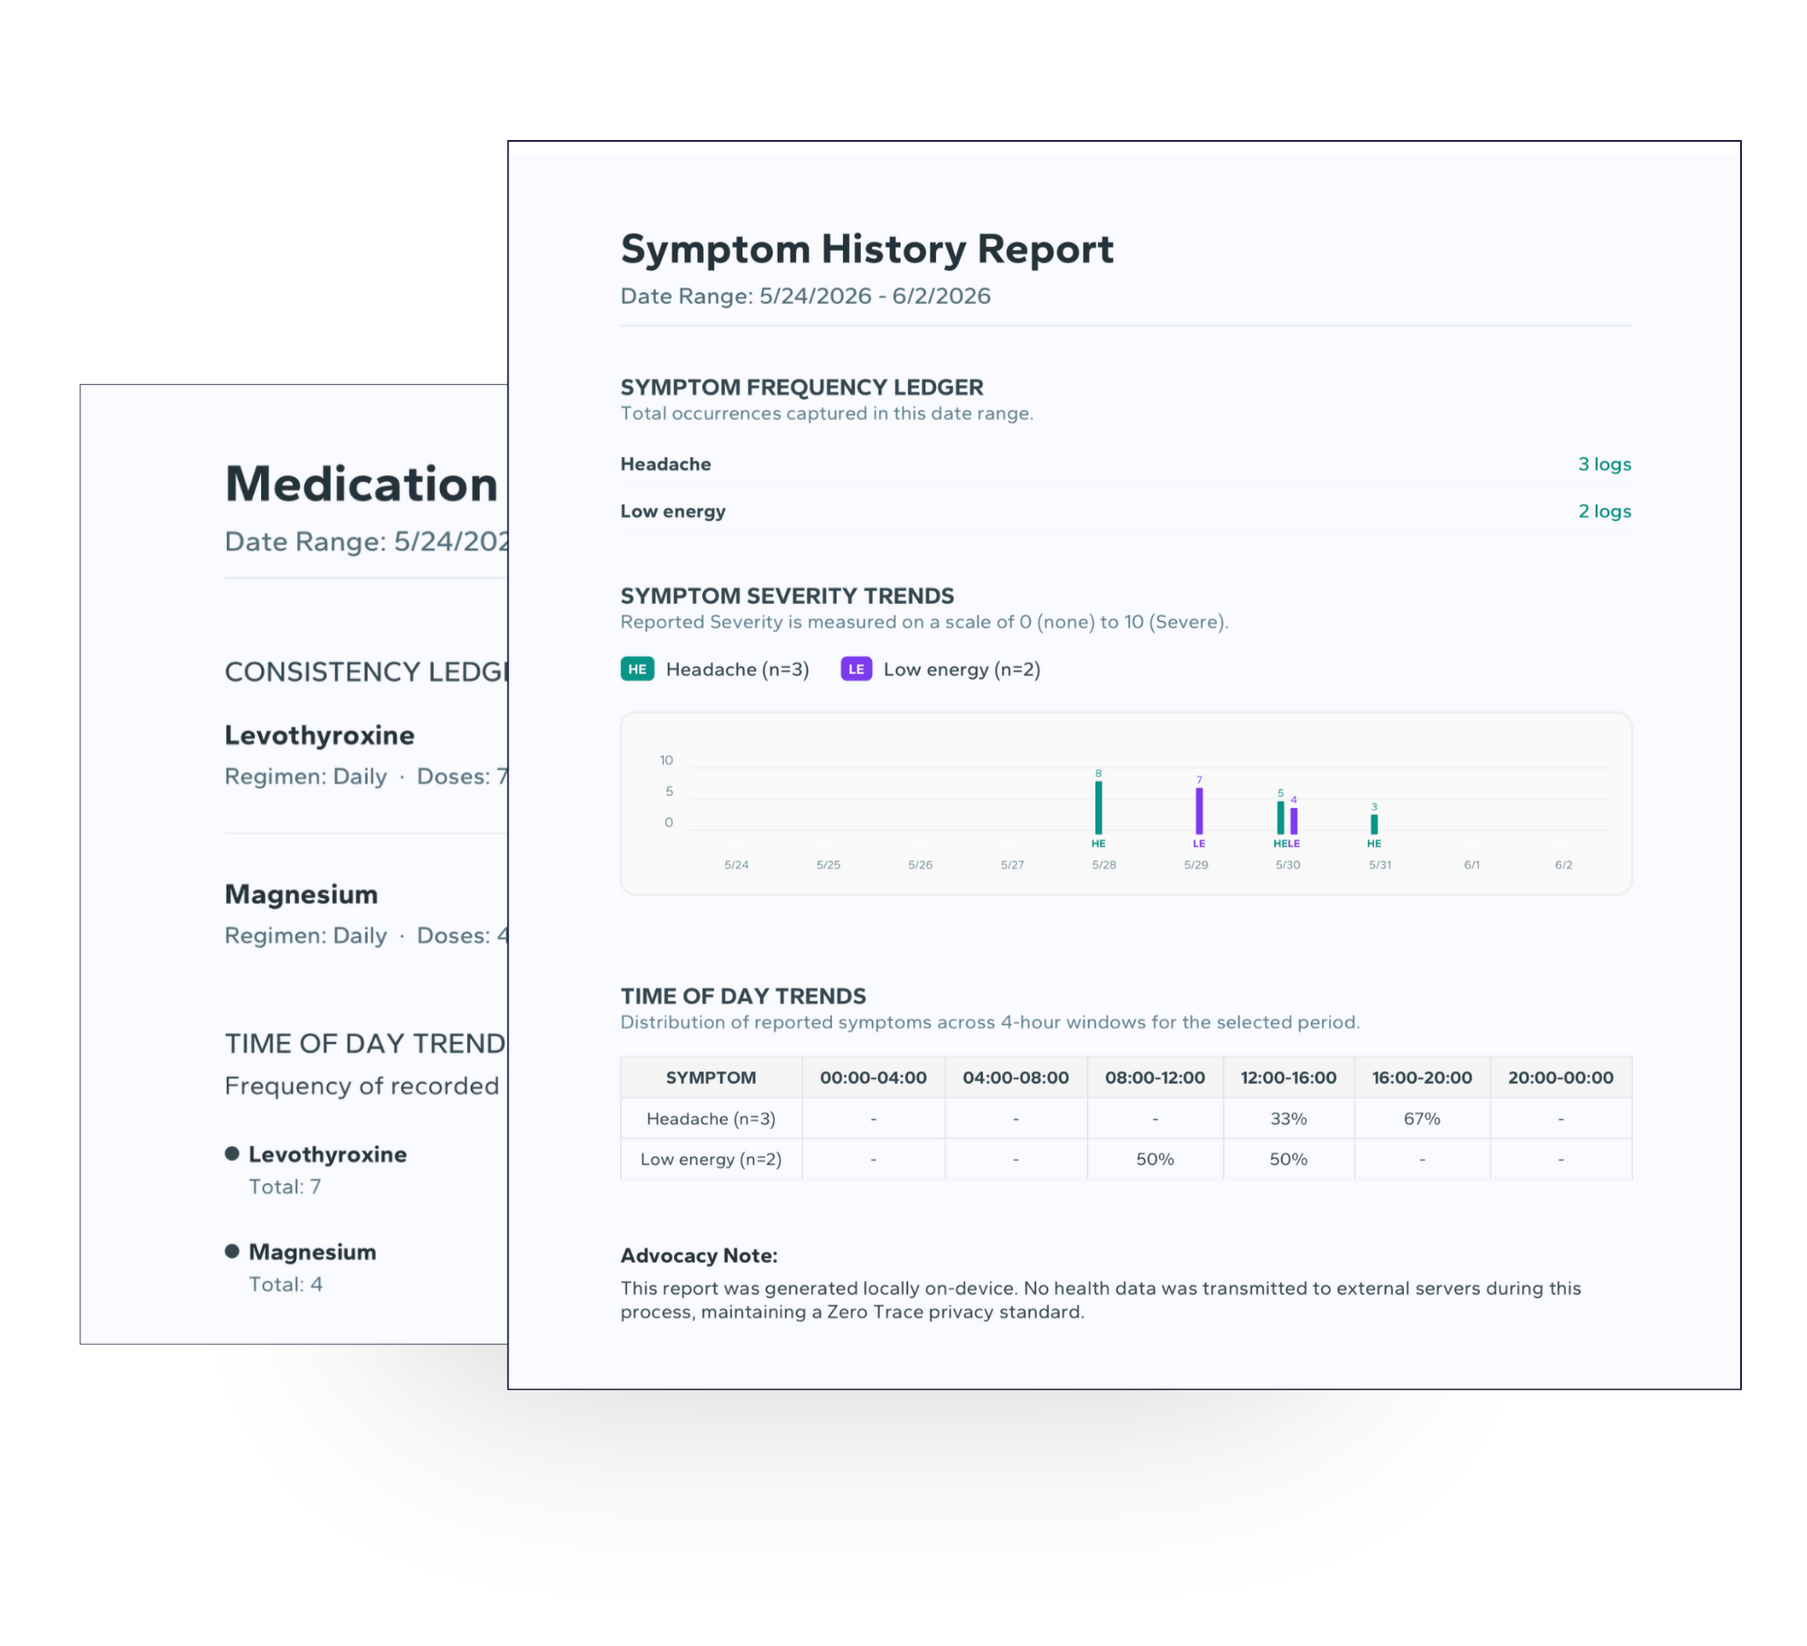This screenshot has height=1646, width=1807.
Task: Select the Headache bar on 5/28
Action: (1098, 807)
